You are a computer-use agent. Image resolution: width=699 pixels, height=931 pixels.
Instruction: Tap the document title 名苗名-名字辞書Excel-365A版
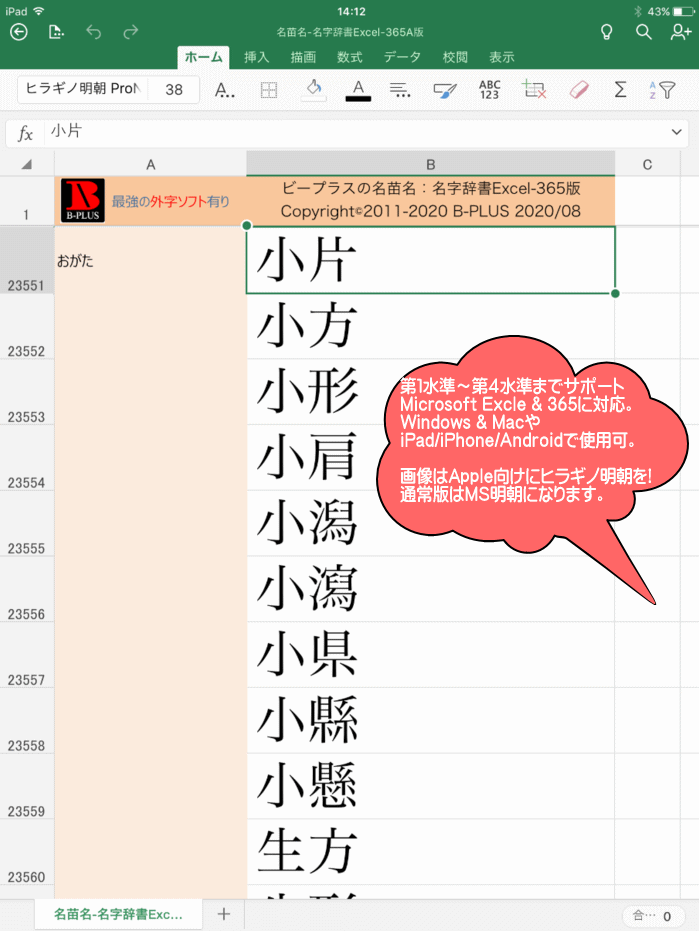pos(350,32)
